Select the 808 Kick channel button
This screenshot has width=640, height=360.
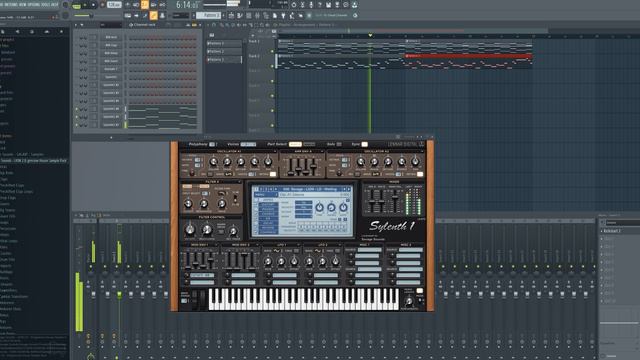pyautogui.click(x=111, y=37)
